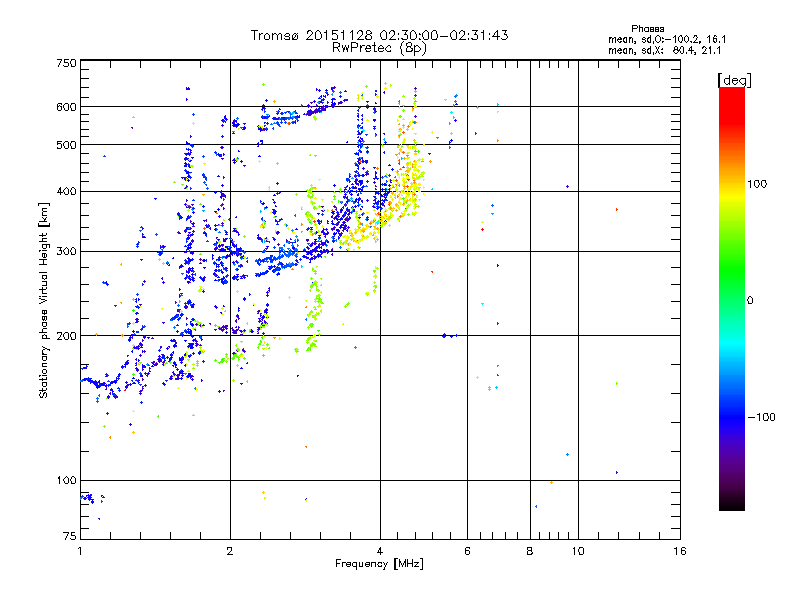Click the '[deg]' colorbar unit label
The width and height of the screenshot is (800, 600).
pos(734,80)
